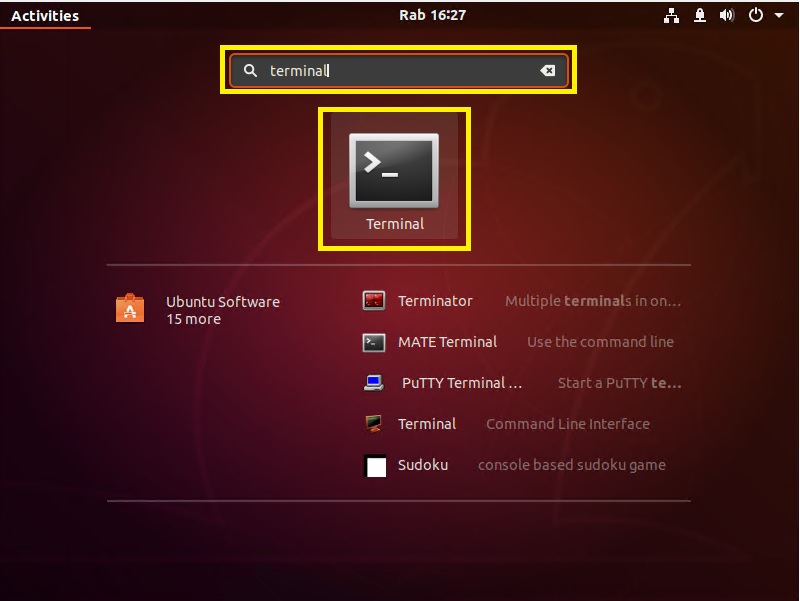Clear the search text with the backspace icon
800x601 pixels.
pos(548,71)
